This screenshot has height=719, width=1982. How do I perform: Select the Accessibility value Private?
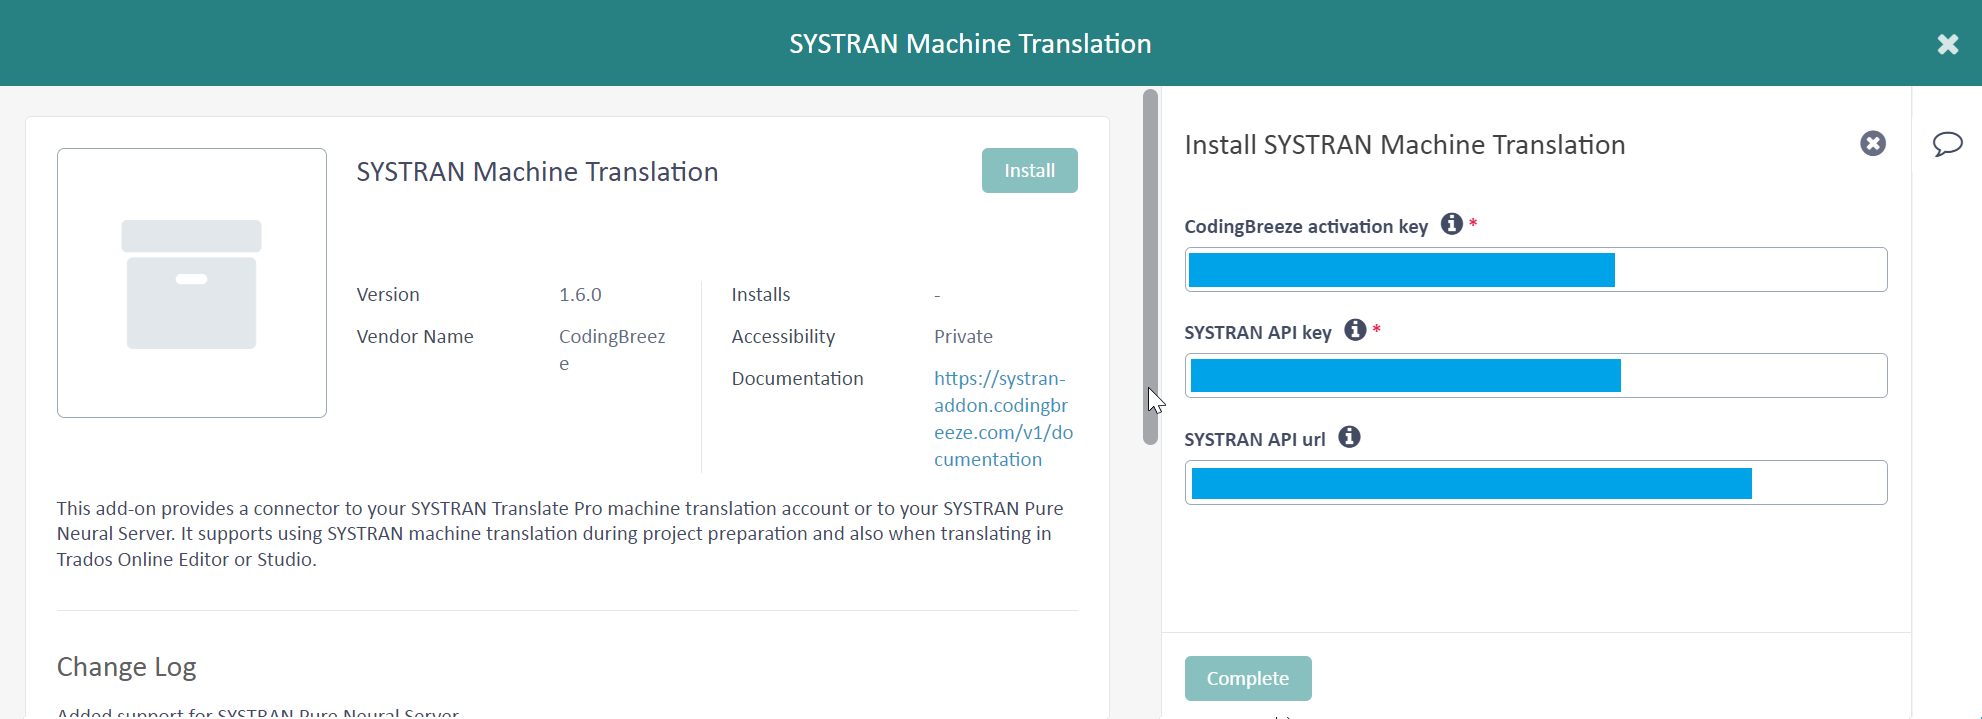[963, 337]
